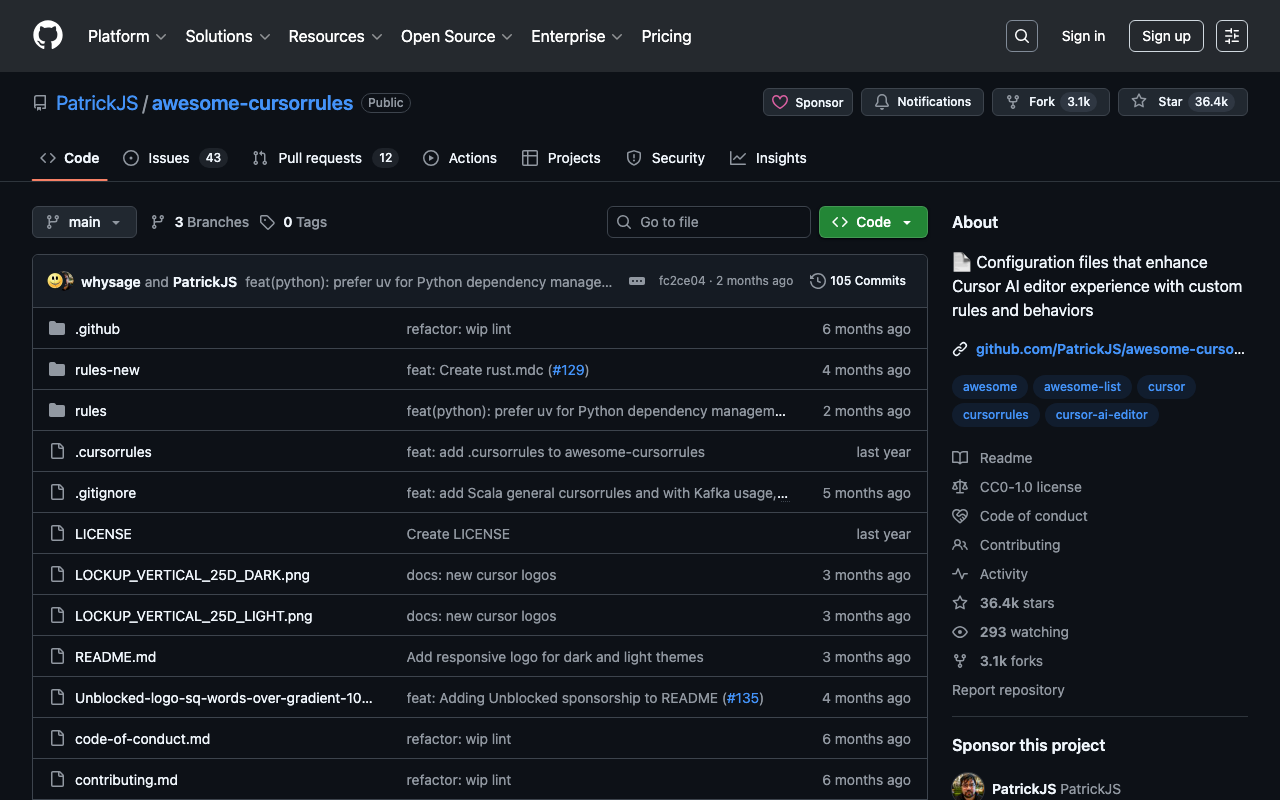This screenshot has width=1280, height=800.
Task: Click the ellipsis to expand commit message
Action: point(637,281)
